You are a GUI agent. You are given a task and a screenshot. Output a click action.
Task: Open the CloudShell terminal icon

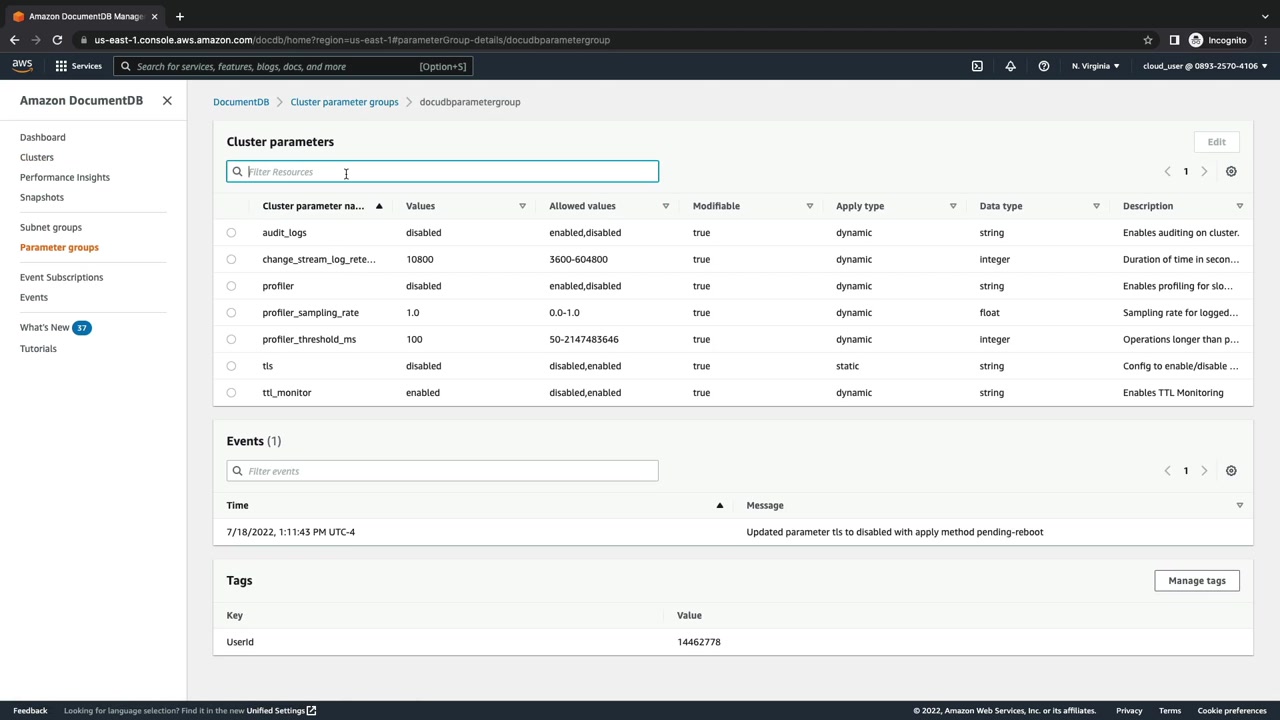[x=977, y=66]
